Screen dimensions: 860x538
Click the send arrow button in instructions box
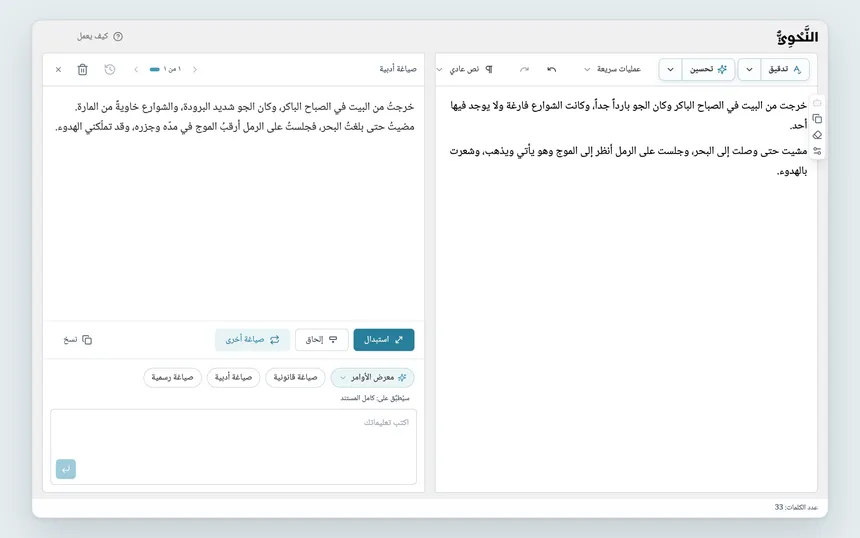click(66, 469)
